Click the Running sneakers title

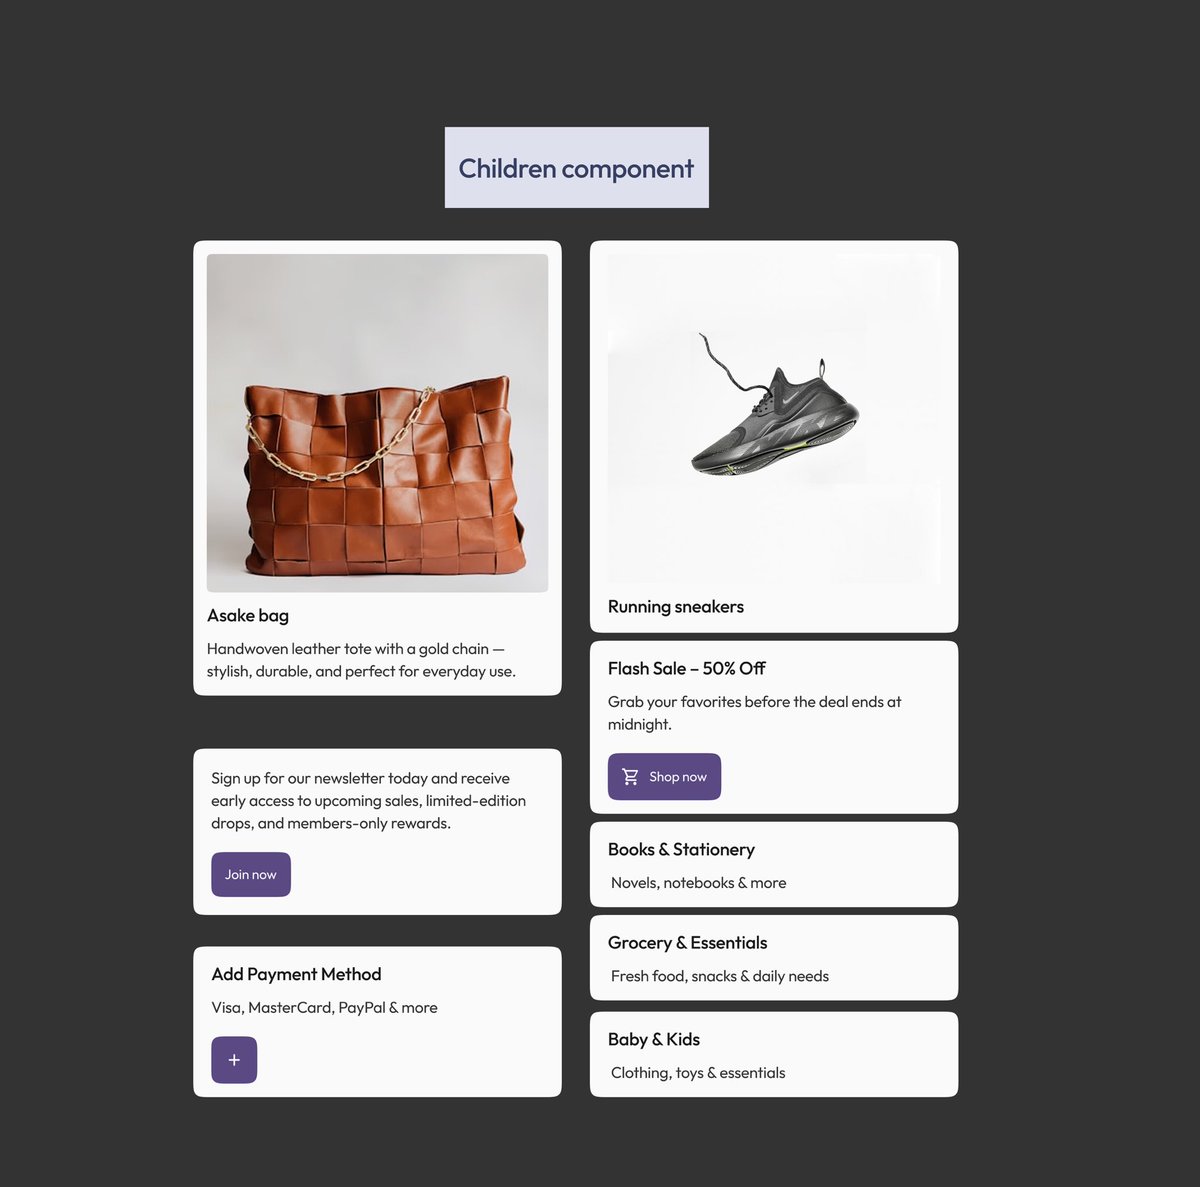pos(676,607)
